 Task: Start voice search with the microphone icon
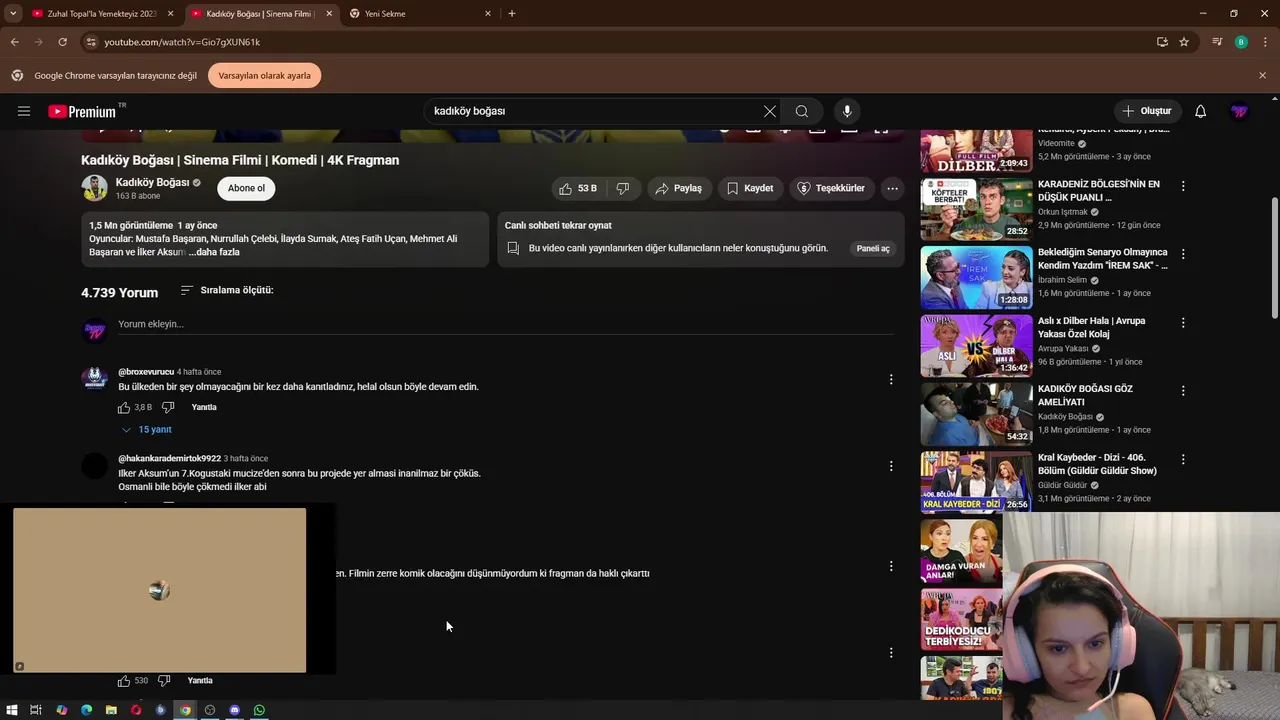[847, 111]
